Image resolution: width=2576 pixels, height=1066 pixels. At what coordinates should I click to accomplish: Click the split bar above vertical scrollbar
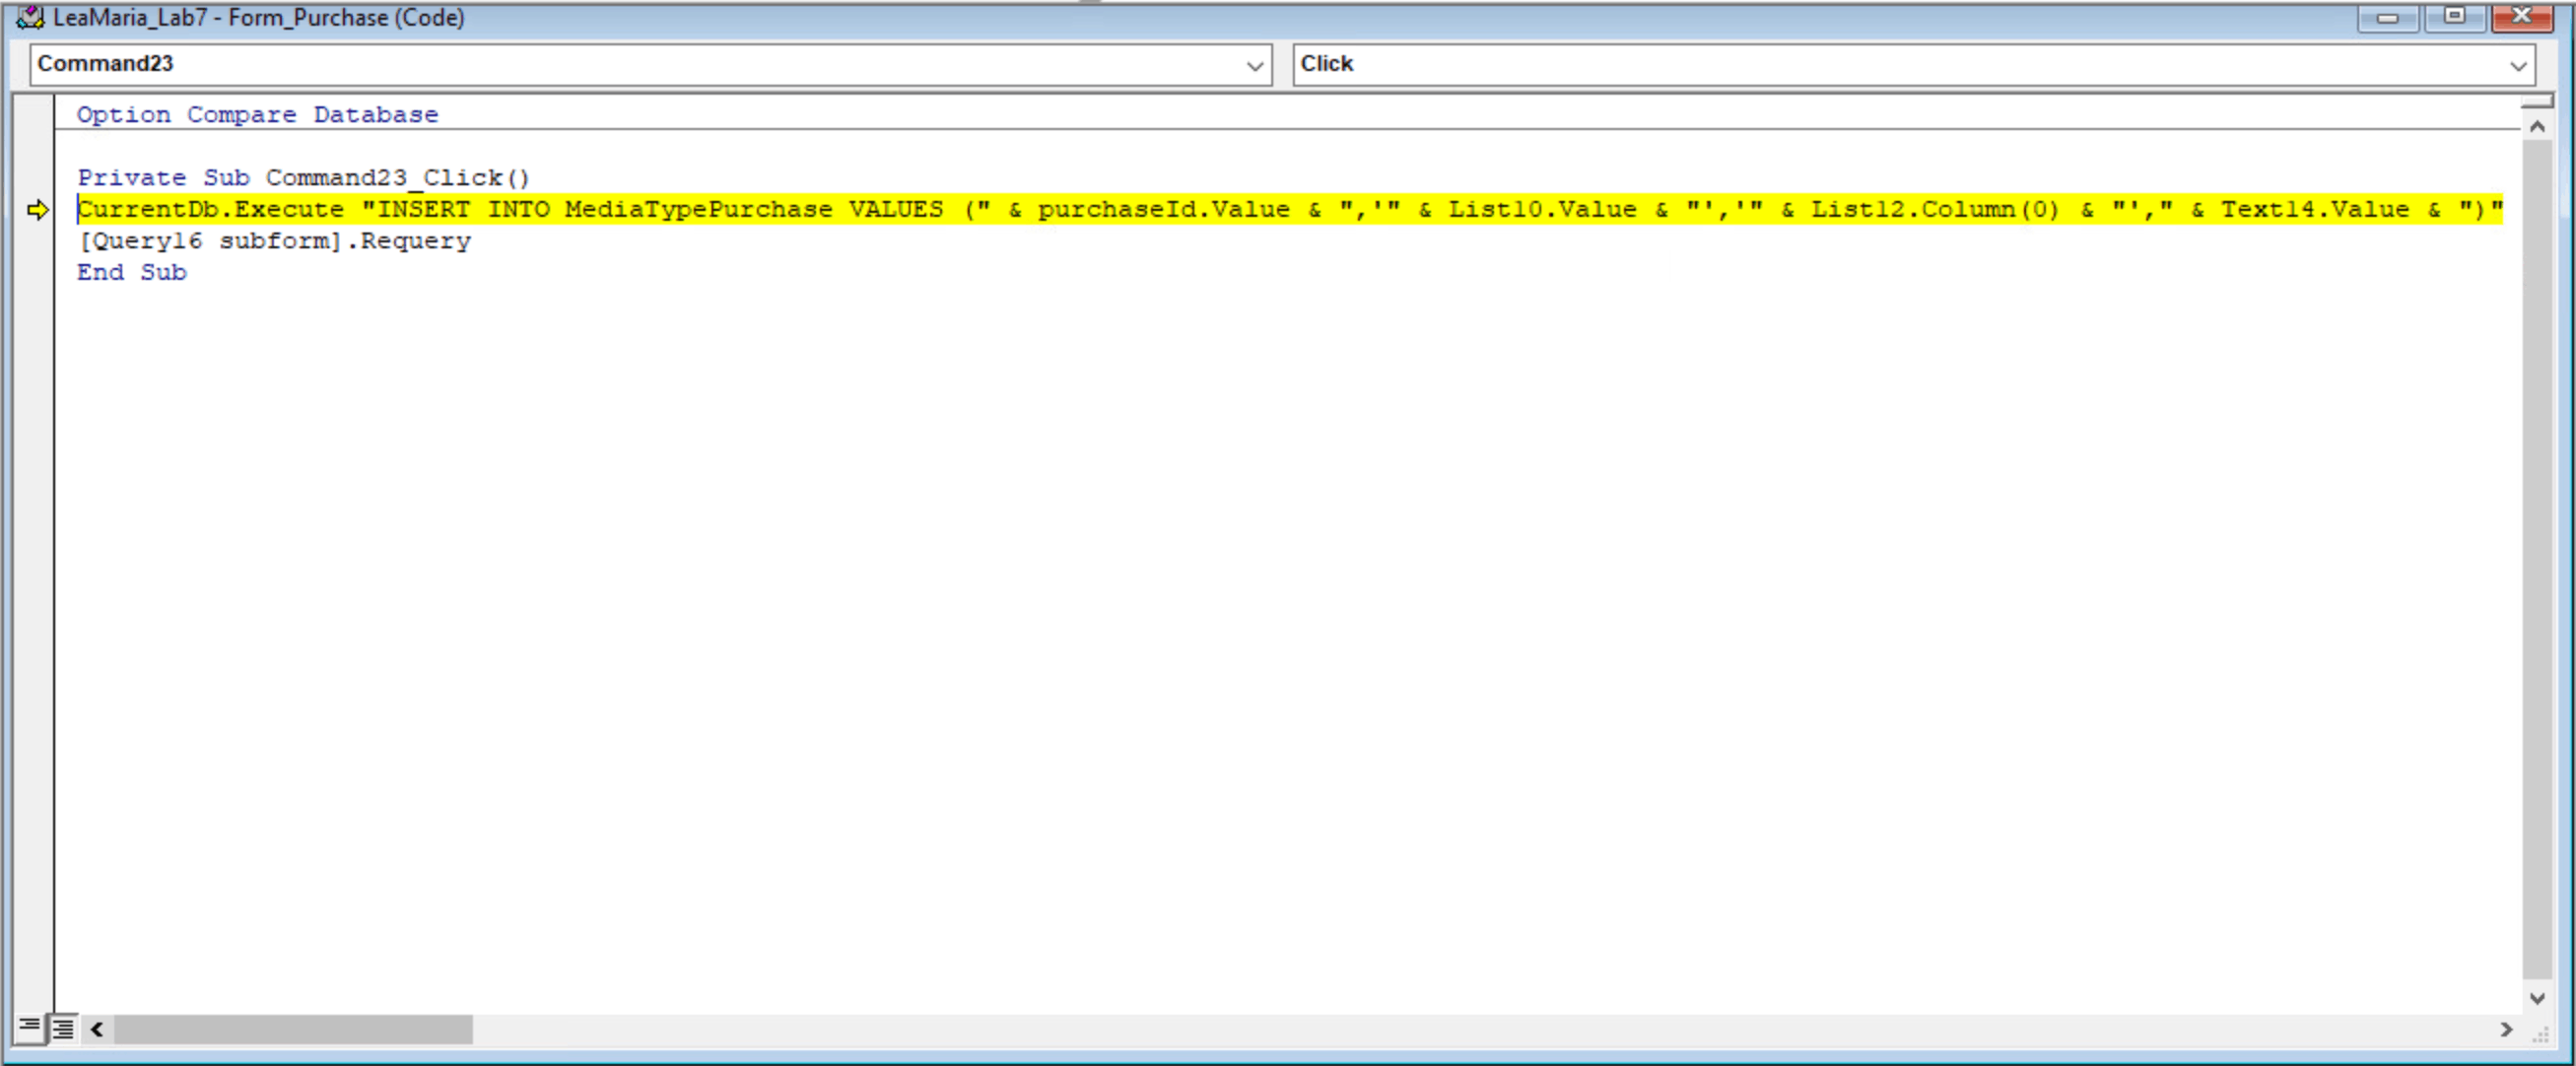(x=2536, y=101)
